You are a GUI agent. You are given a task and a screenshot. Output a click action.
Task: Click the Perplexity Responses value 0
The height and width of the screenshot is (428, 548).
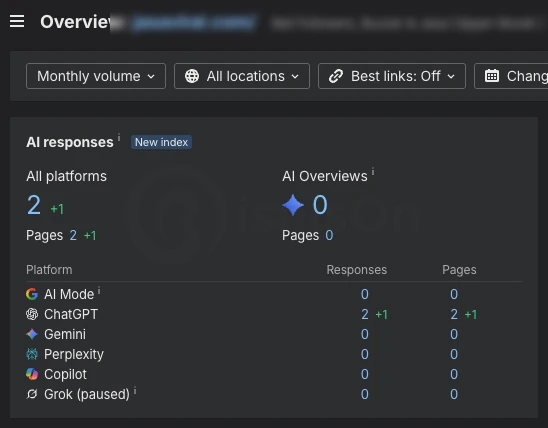click(365, 354)
